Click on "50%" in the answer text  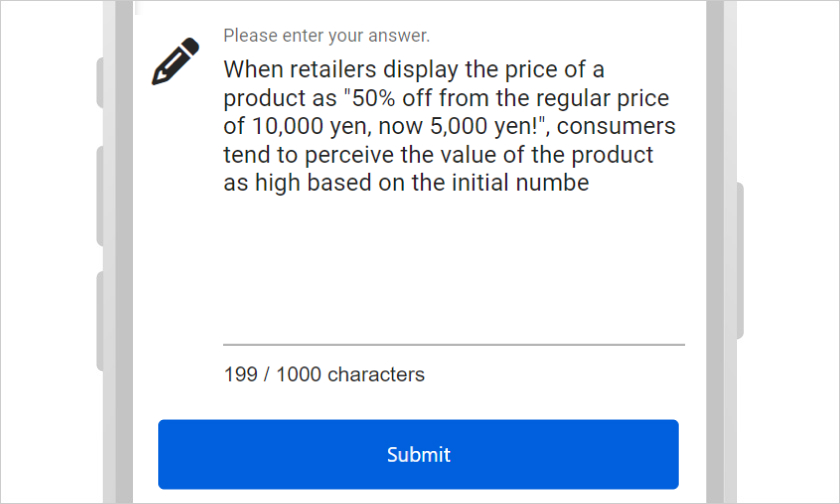coord(368,99)
